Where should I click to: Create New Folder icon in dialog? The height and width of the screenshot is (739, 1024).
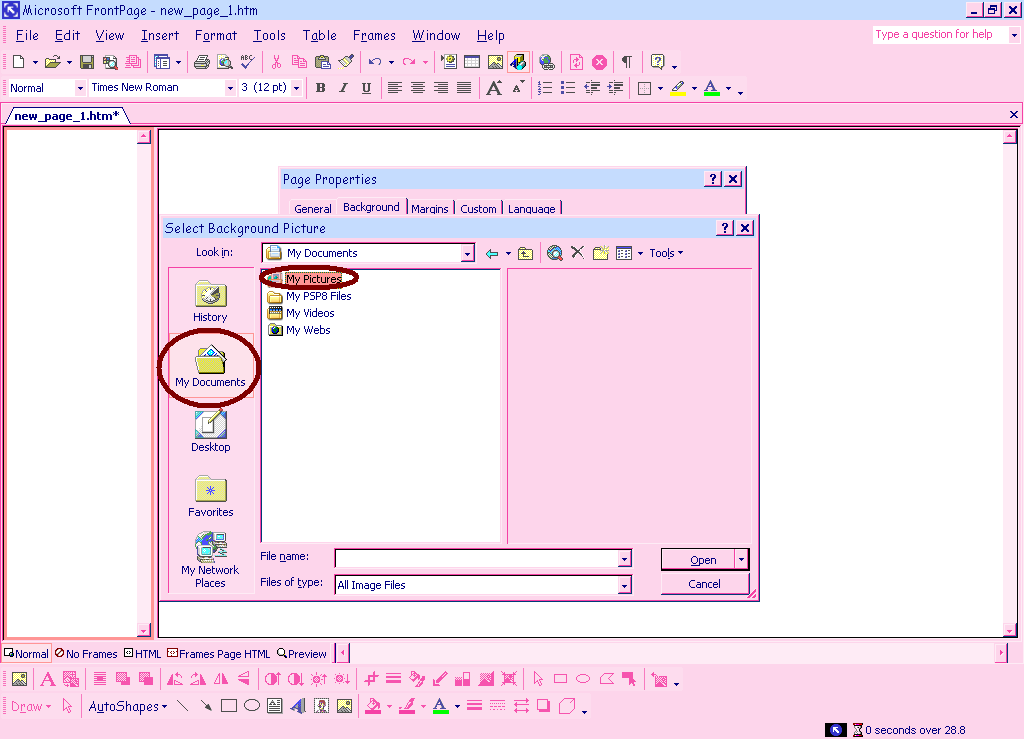click(601, 253)
